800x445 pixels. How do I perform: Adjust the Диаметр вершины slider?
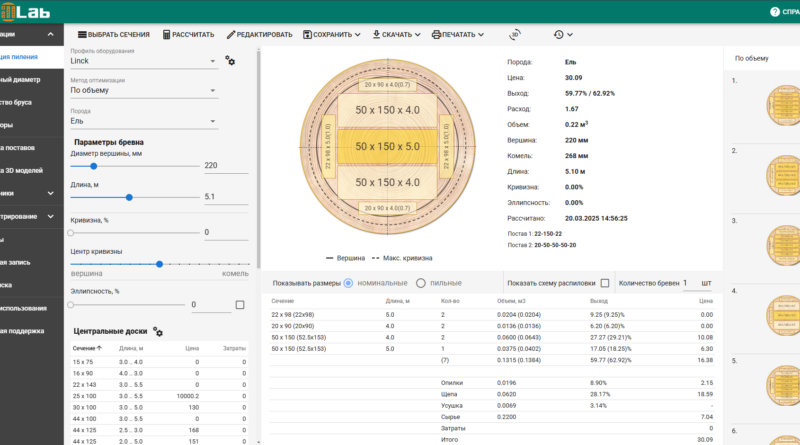pos(93,166)
